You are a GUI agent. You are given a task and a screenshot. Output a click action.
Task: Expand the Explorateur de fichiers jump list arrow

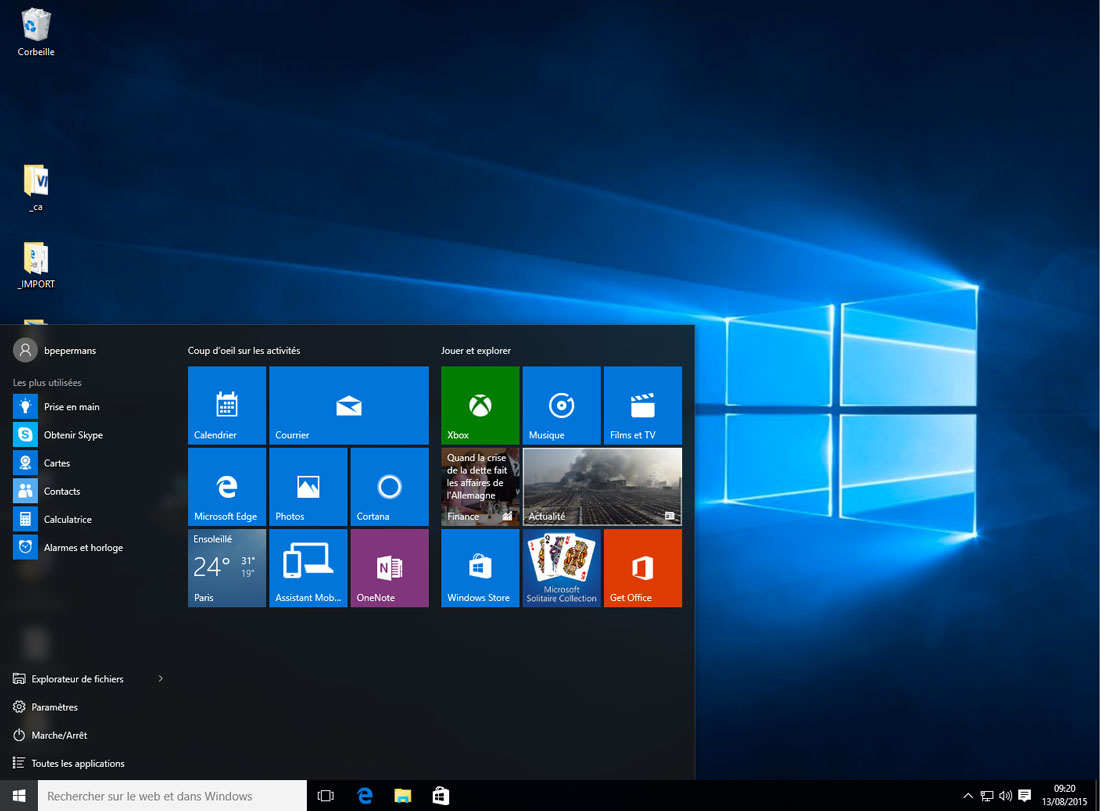pos(161,678)
